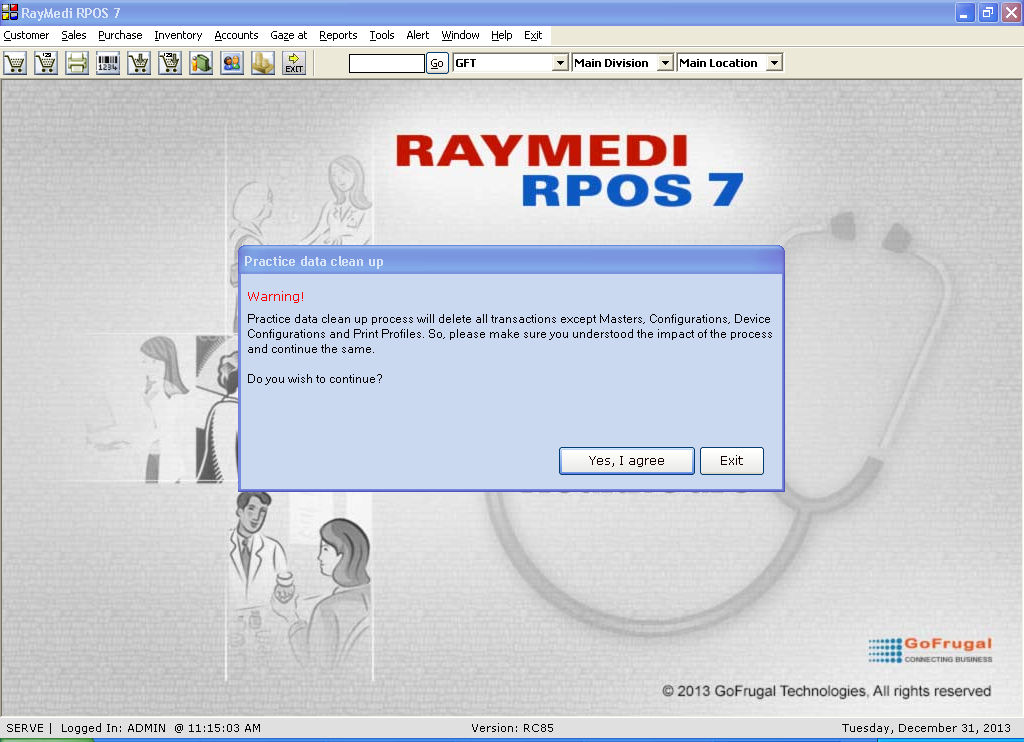Open the Customer menu

[26, 35]
